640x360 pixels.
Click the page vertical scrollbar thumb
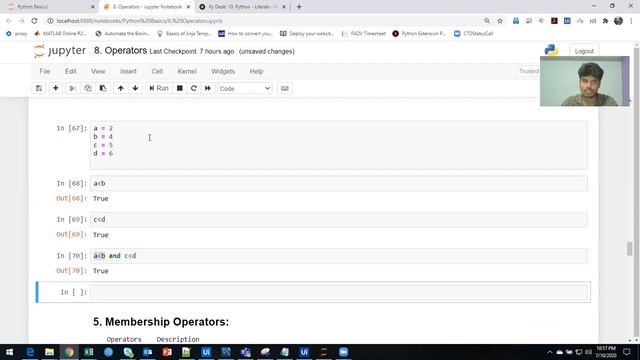point(630,249)
